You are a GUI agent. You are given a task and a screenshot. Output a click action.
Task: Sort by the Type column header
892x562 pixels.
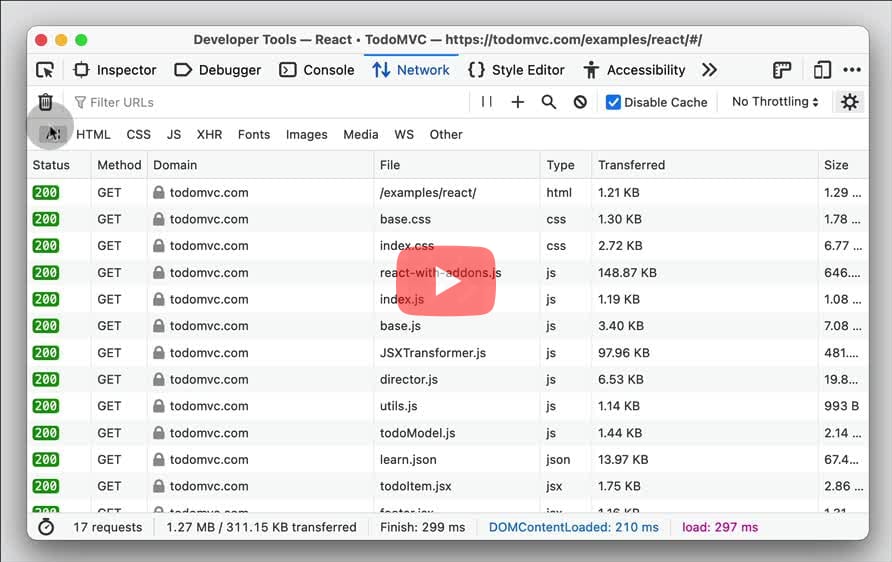coord(565,165)
